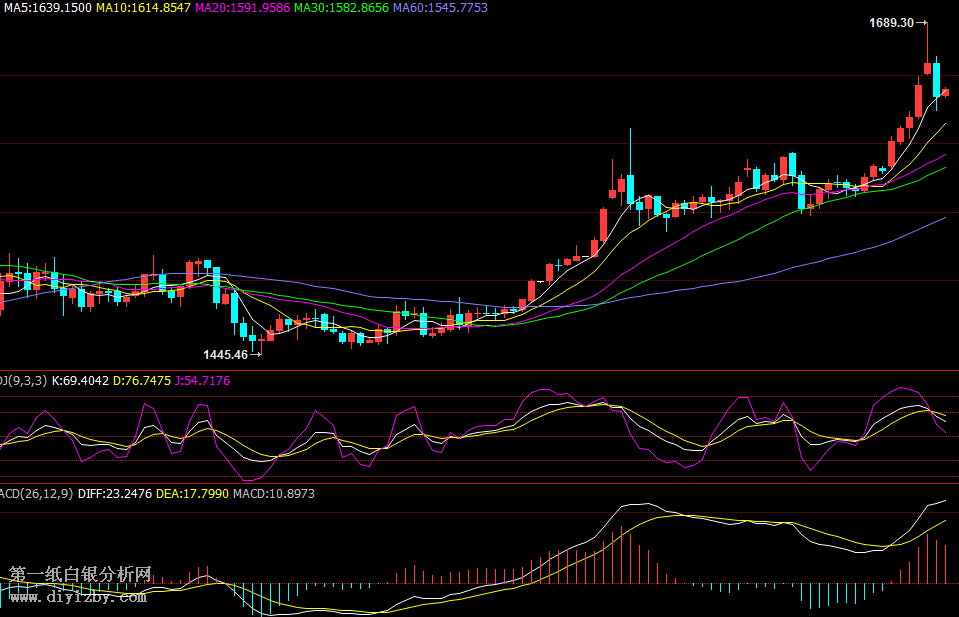Click the 1689.30 high price marker

(892, 22)
